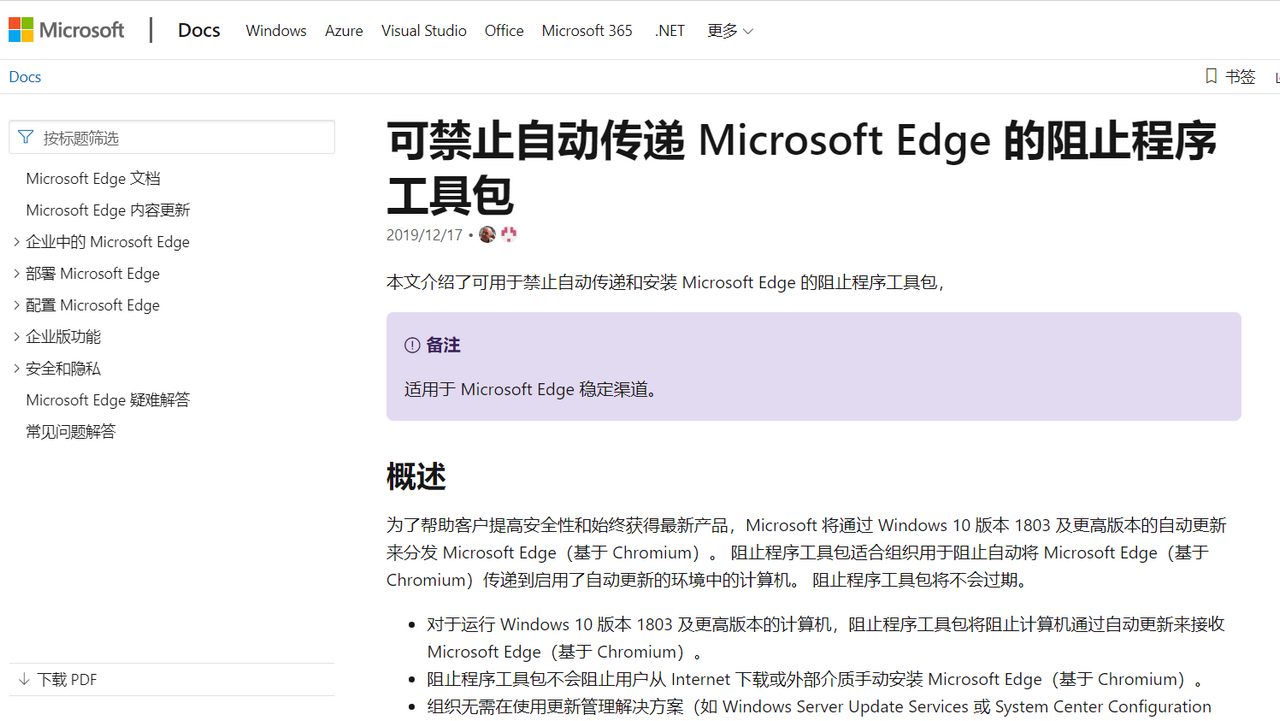
Task: Open the Office menu item
Action: pos(504,30)
